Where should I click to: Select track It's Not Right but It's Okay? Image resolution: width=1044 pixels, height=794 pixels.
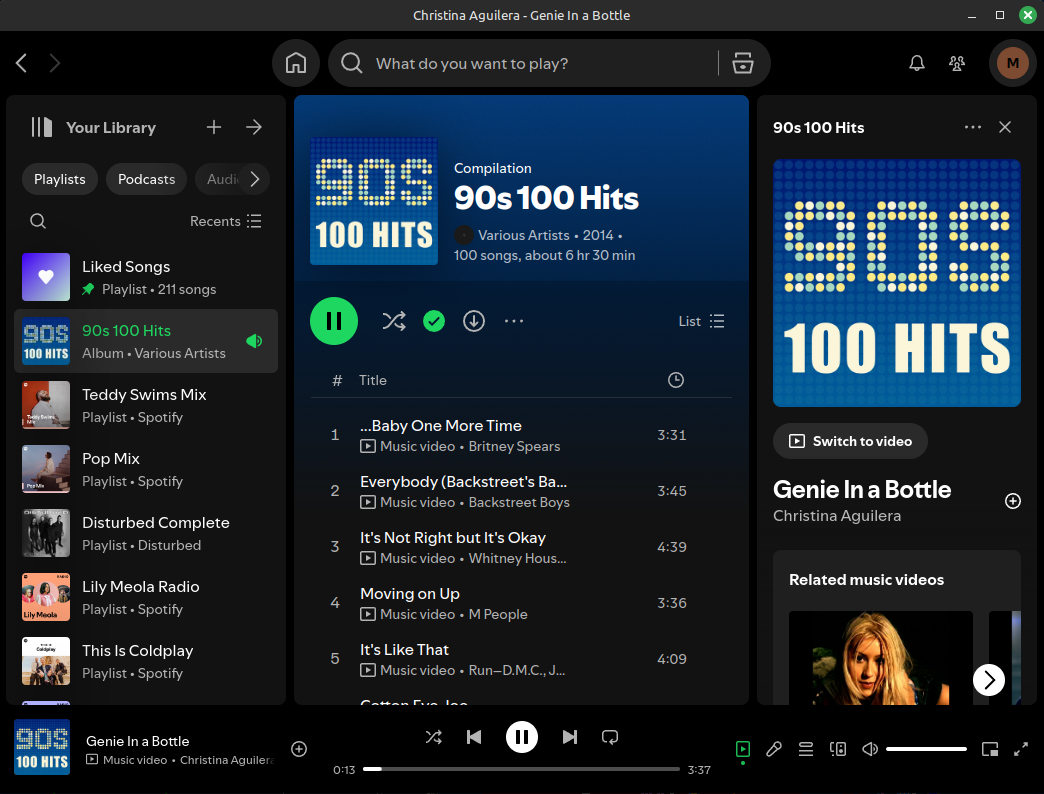521,546
